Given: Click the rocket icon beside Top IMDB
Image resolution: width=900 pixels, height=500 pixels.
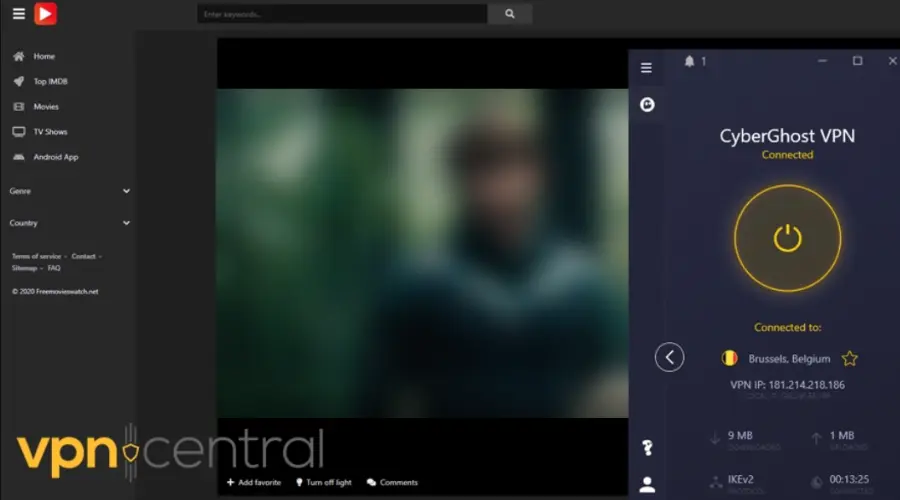Looking at the screenshot, I should (19, 82).
